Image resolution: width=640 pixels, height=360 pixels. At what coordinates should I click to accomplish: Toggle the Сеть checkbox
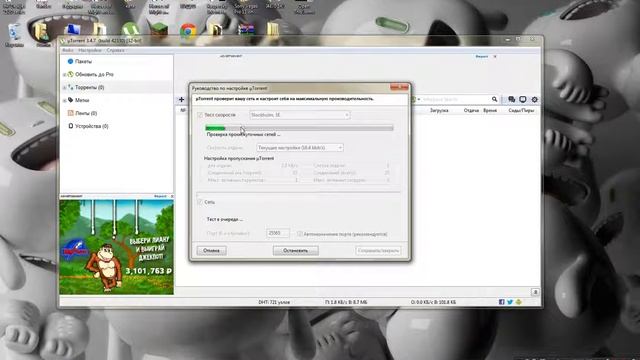coord(200,202)
